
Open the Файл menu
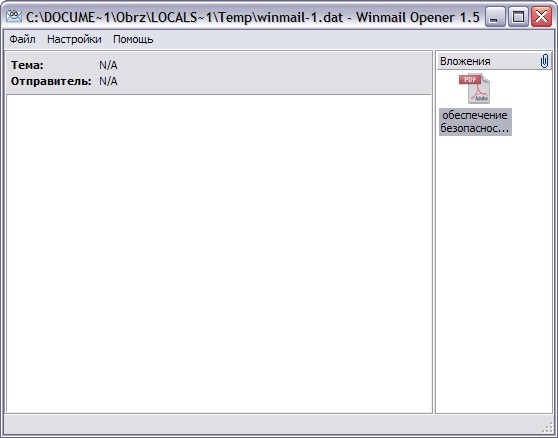[x=22, y=39]
